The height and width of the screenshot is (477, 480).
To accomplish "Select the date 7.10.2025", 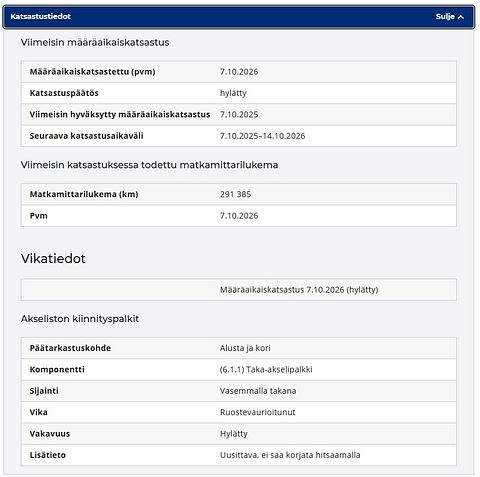I will point(239,114).
